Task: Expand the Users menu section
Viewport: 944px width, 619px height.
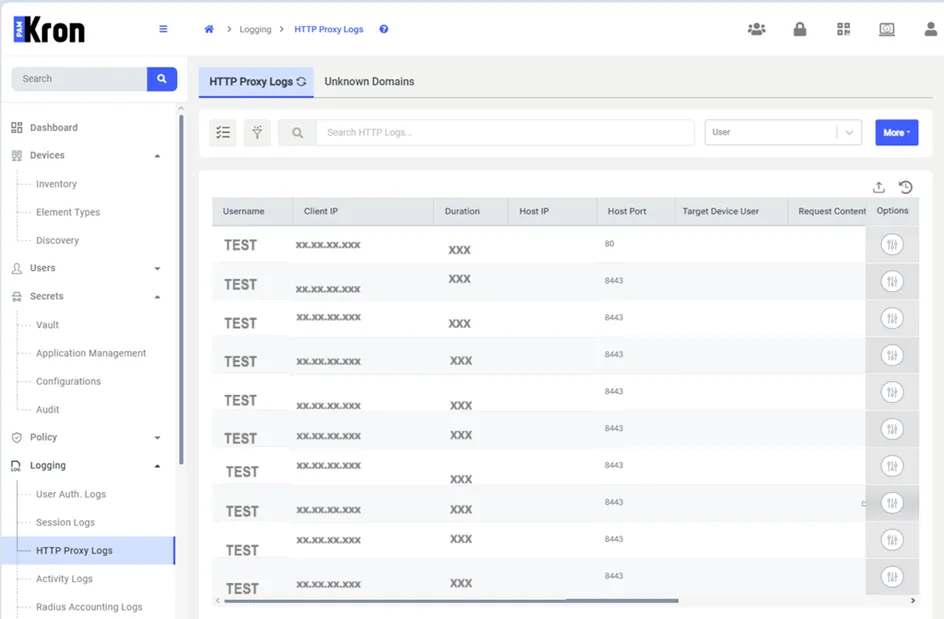Action: pyautogui.click(x=157, y=269)
